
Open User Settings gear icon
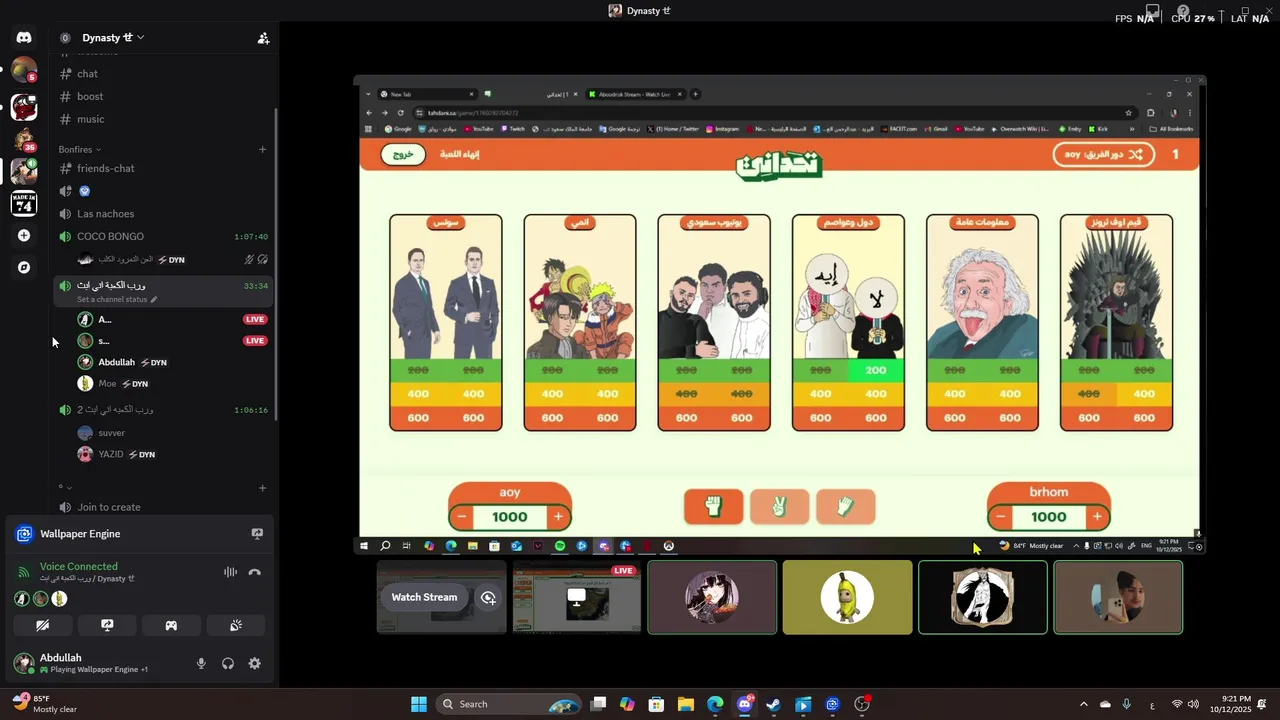255,663
